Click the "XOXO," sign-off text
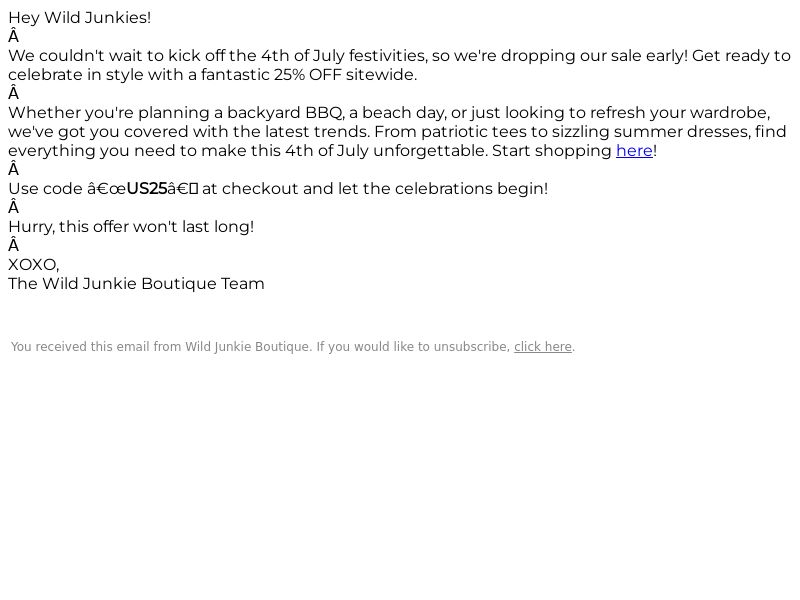 click(34, 265)
